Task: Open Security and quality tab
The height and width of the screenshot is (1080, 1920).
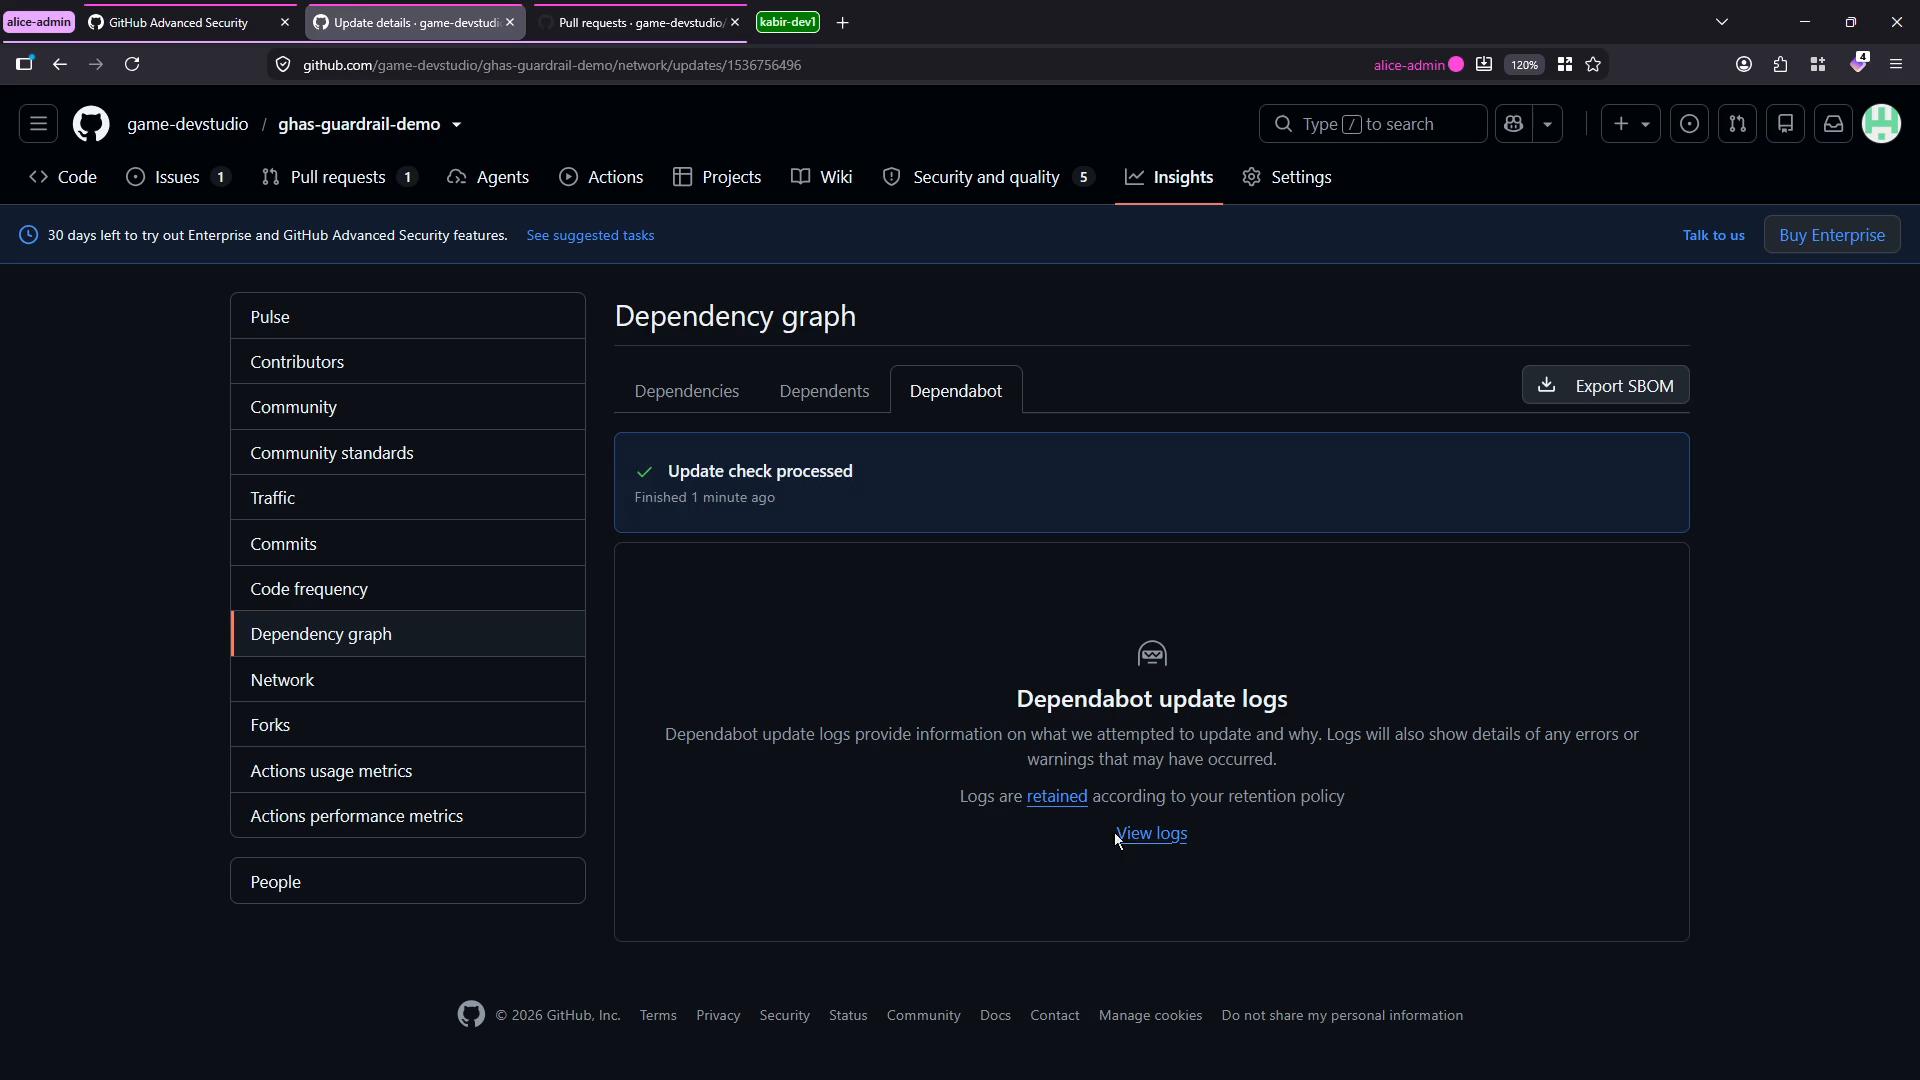Action: tap(988, 177)
